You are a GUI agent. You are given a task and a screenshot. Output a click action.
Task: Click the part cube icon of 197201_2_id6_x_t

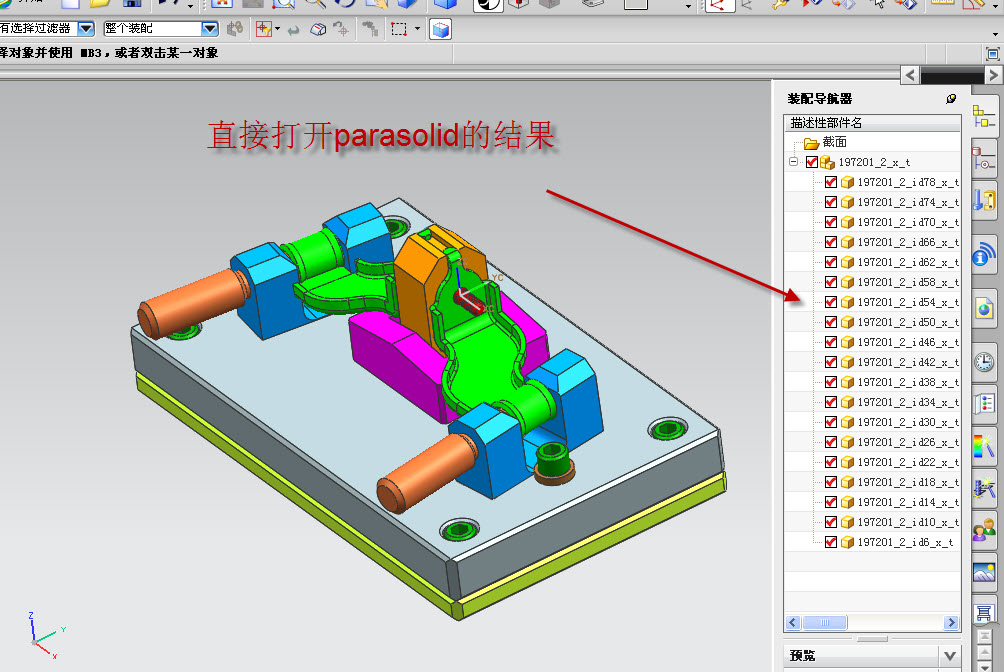click(847, 543)
